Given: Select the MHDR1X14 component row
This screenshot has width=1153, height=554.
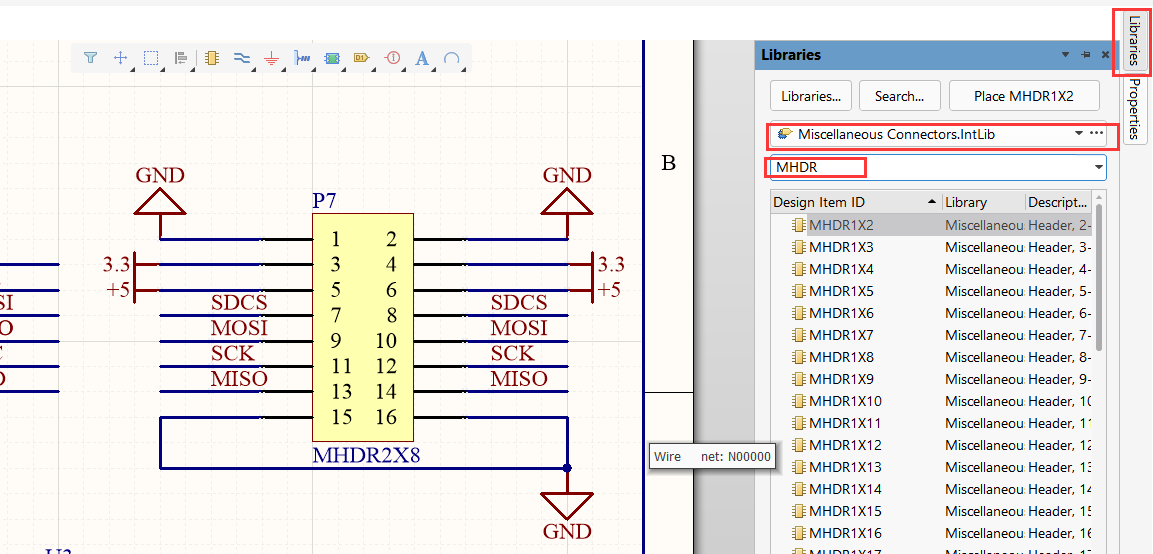Looking at the screenshot, I should (931, 489).
